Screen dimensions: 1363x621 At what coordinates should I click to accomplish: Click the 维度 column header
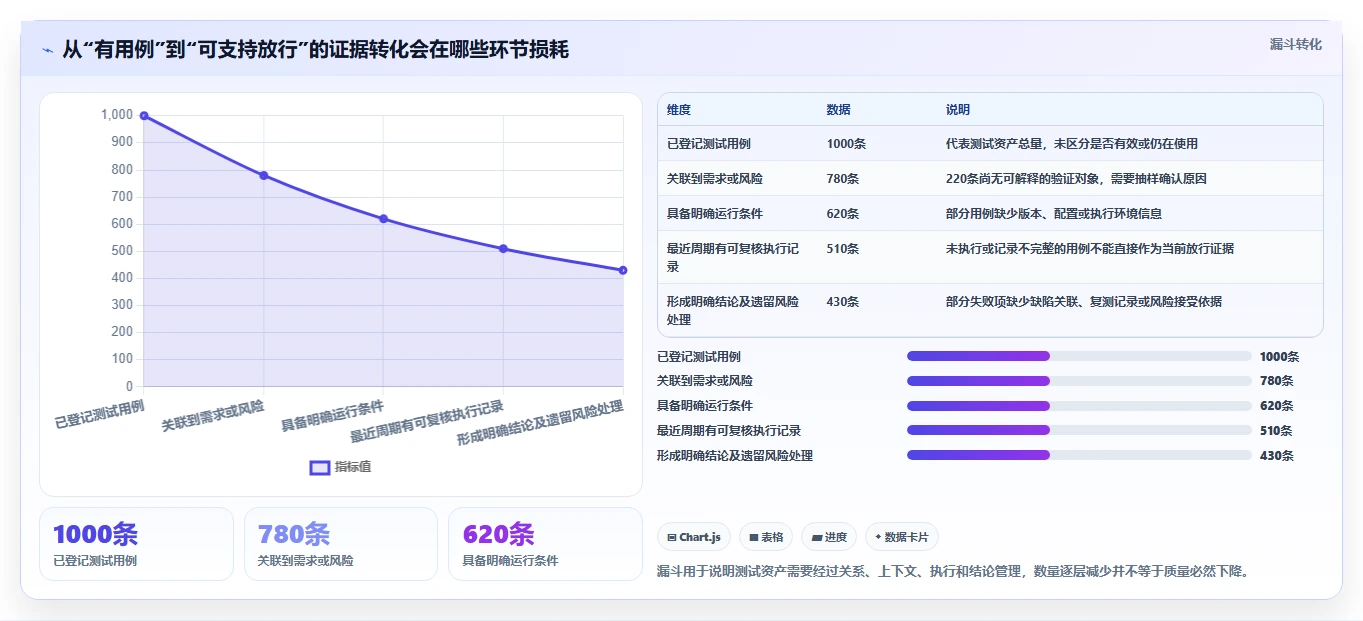(x=679, y=110)
